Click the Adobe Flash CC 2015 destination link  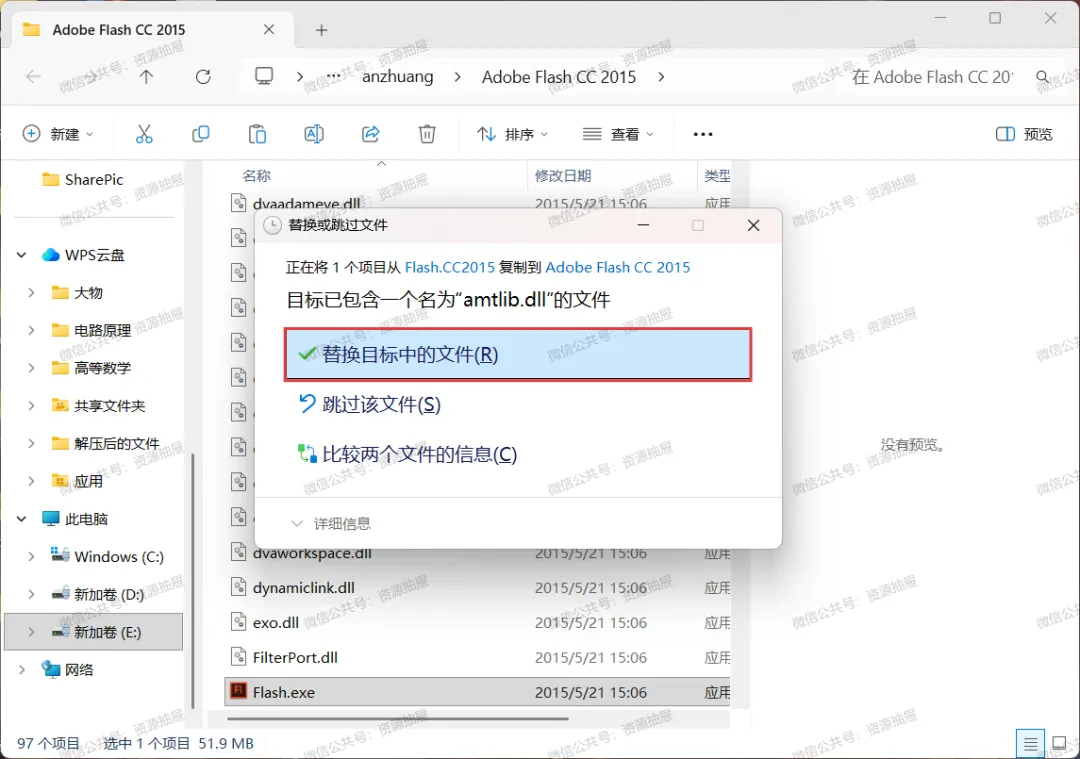(x=618, y=267)
